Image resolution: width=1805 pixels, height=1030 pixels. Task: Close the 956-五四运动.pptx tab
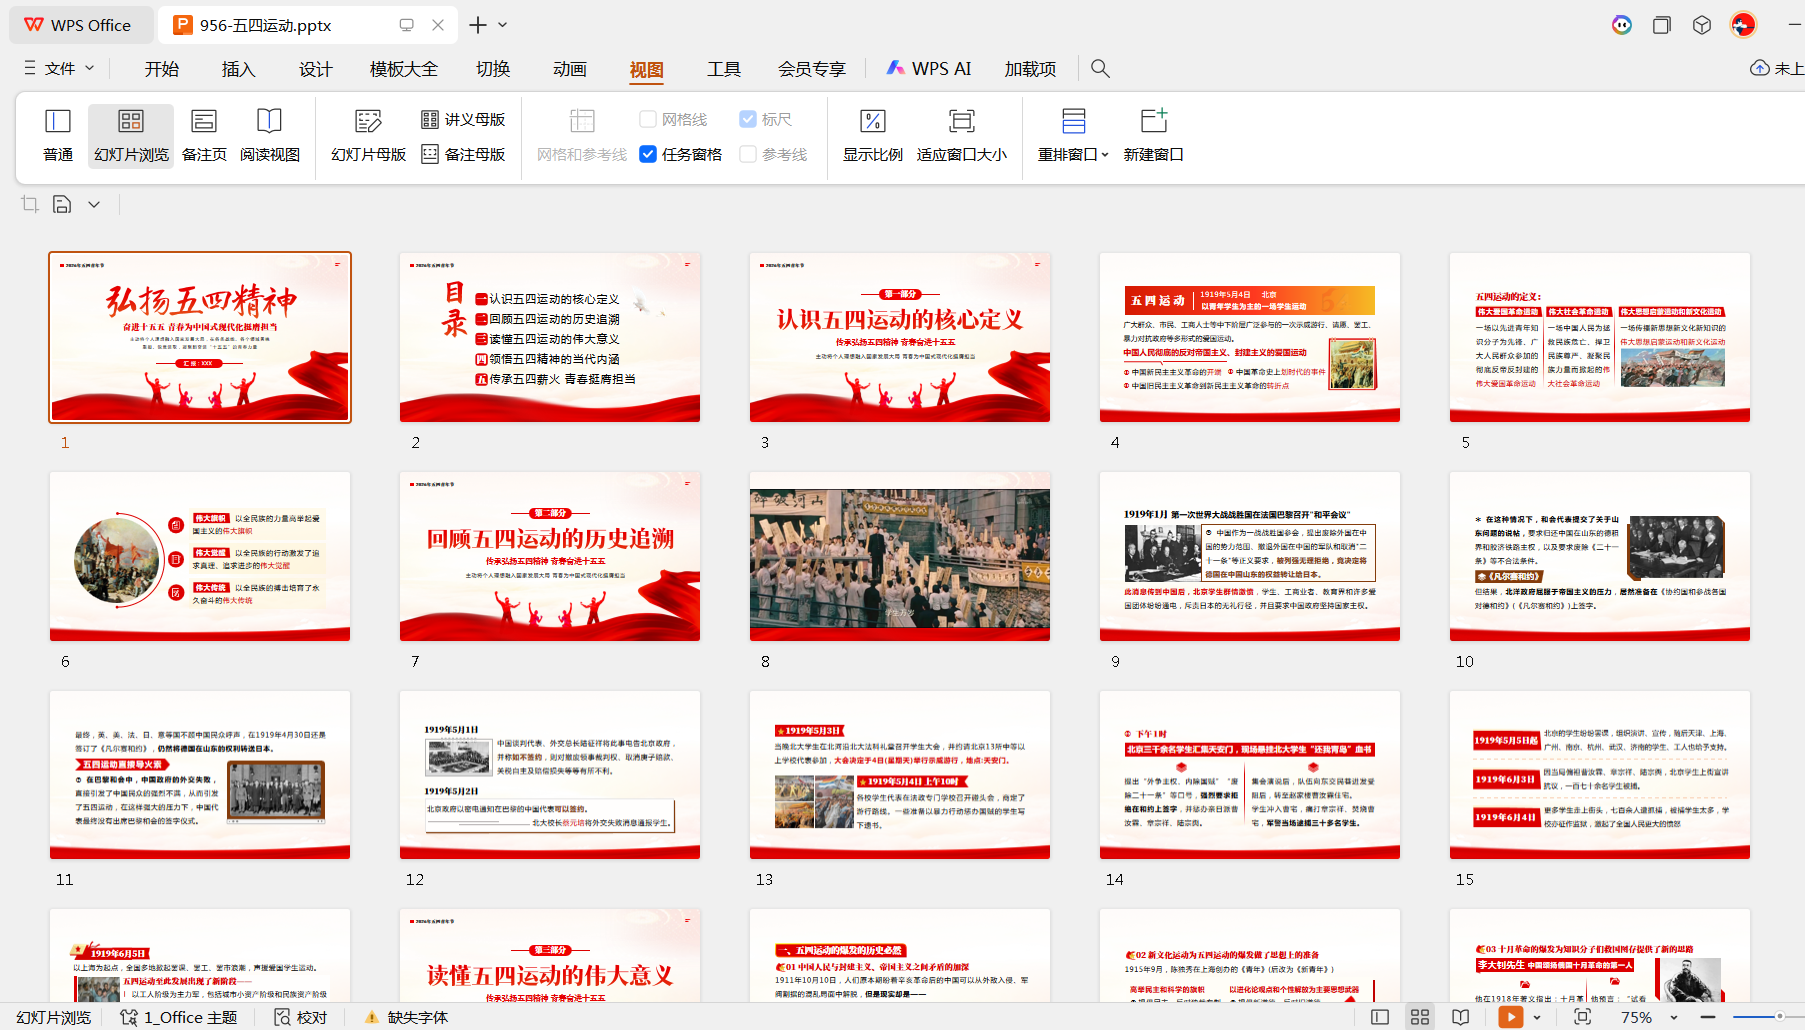click(x=438, y=25)
